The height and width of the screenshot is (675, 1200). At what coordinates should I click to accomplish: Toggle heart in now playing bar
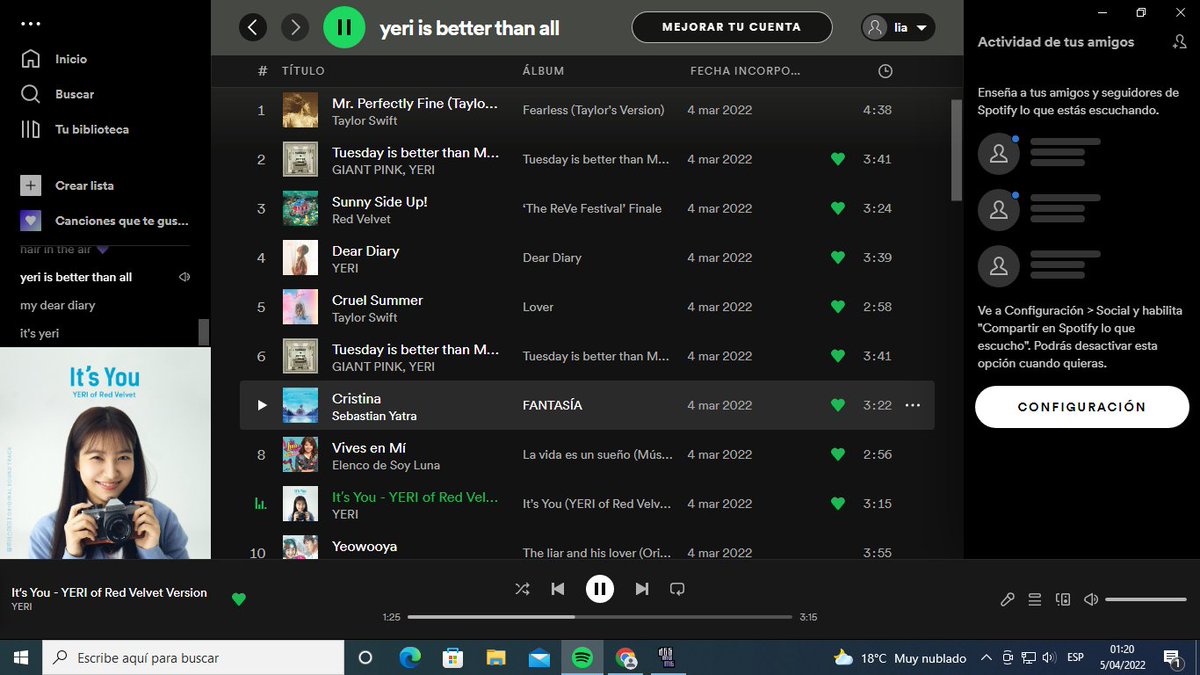coord(238,599)
